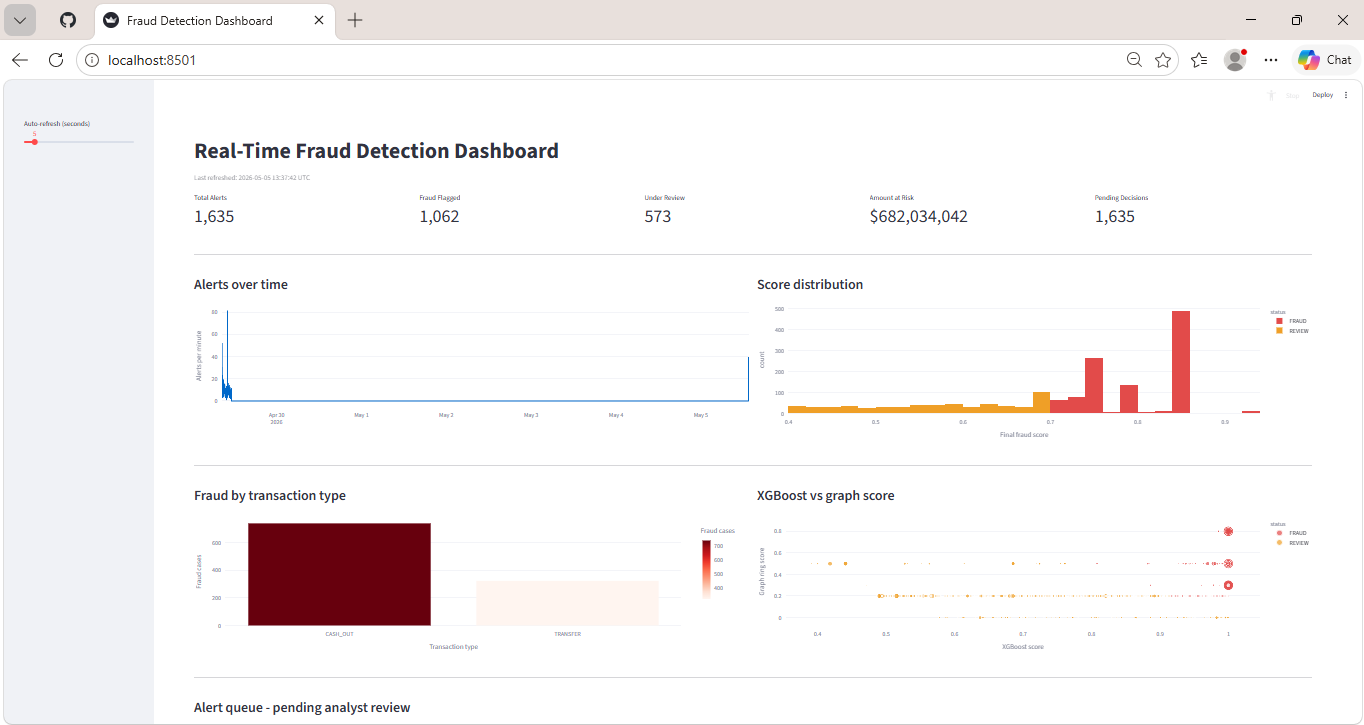Image resolution: width=1364 pixels, height=725 pixels.
Task: Toggle REVIEW in Score distribution legend
Action: 1293,330
